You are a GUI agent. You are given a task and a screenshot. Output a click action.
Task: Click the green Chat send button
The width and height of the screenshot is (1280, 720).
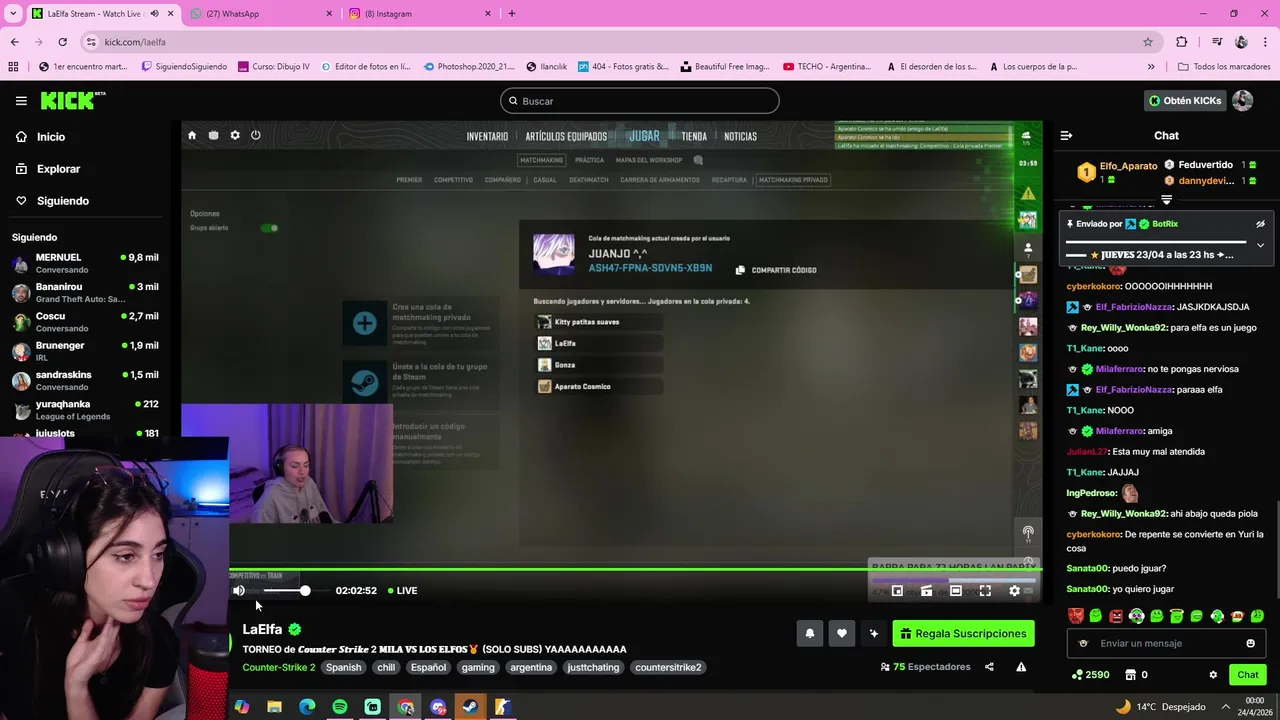[1247, 675]
